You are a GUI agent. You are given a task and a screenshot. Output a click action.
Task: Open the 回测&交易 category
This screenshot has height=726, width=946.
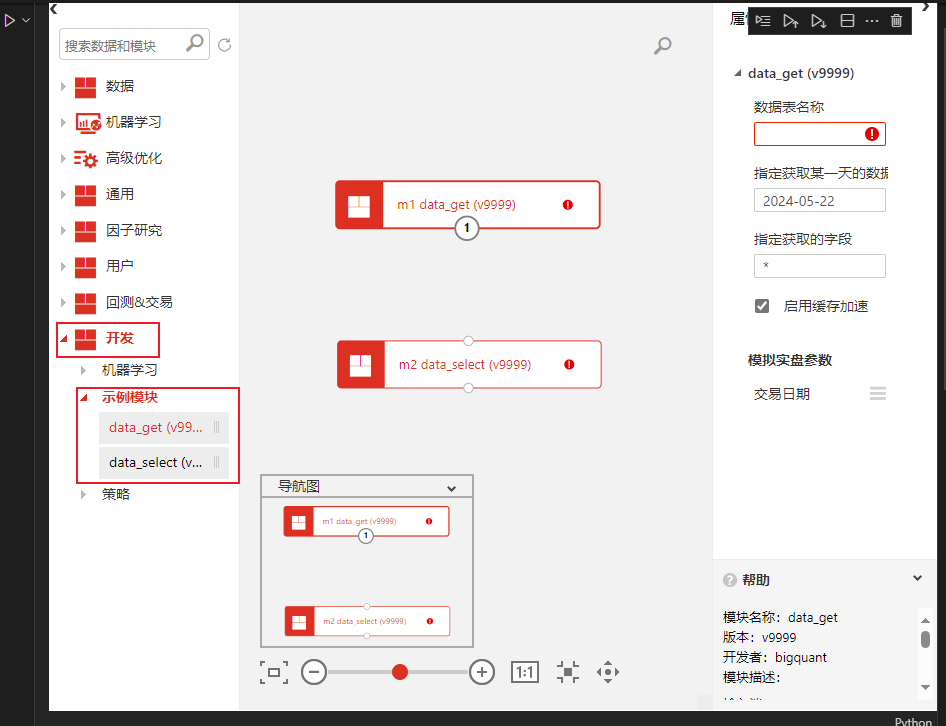139,302
